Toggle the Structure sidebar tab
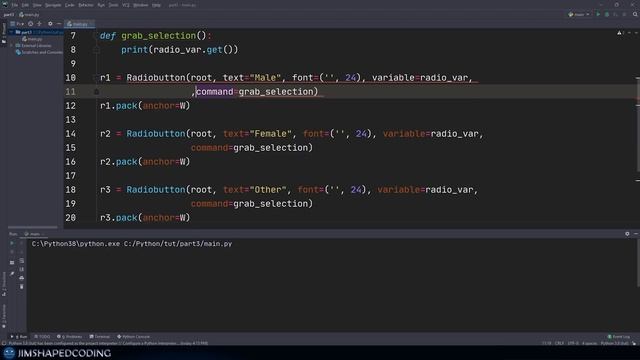The image size is (640, 360). [4, 283]
